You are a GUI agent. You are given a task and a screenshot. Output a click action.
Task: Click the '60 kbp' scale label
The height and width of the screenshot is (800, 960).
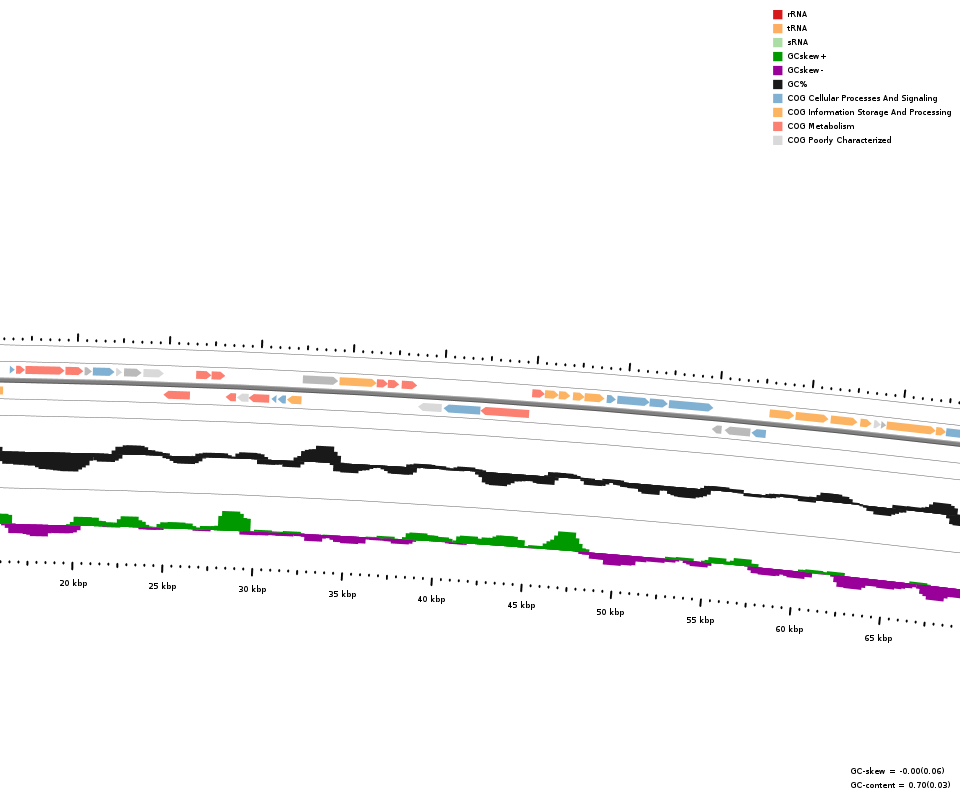pyautogui.click(x=789, y=629)
